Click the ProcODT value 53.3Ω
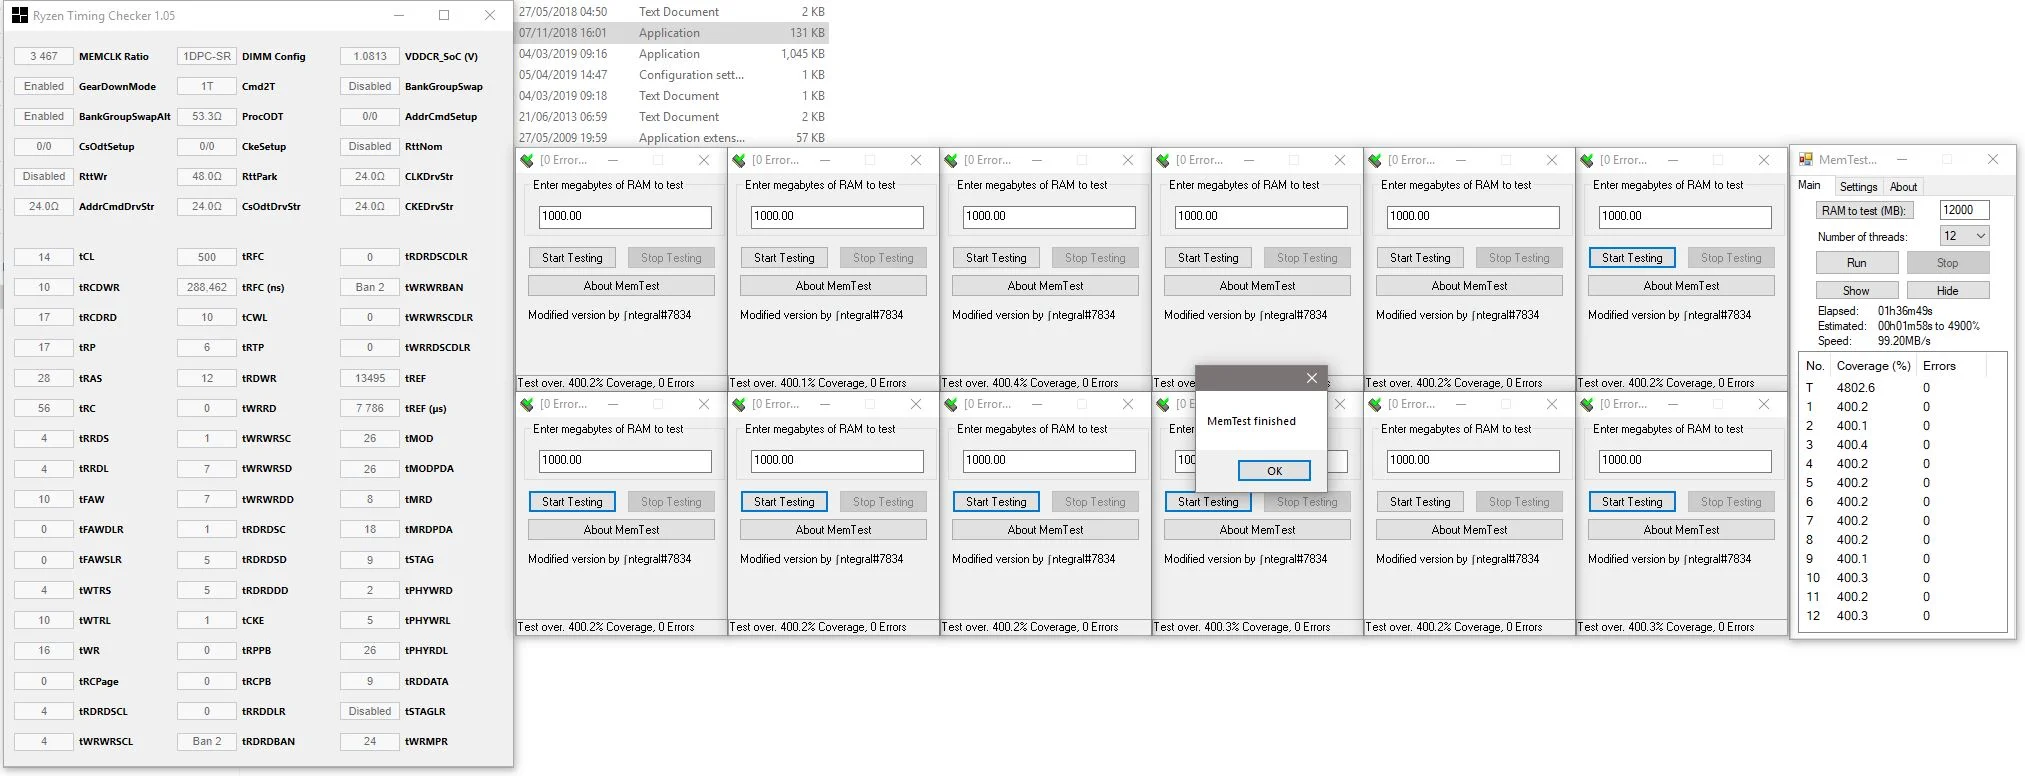The image size is (2025, 776). pyautogui.click(x=207, y=117)
